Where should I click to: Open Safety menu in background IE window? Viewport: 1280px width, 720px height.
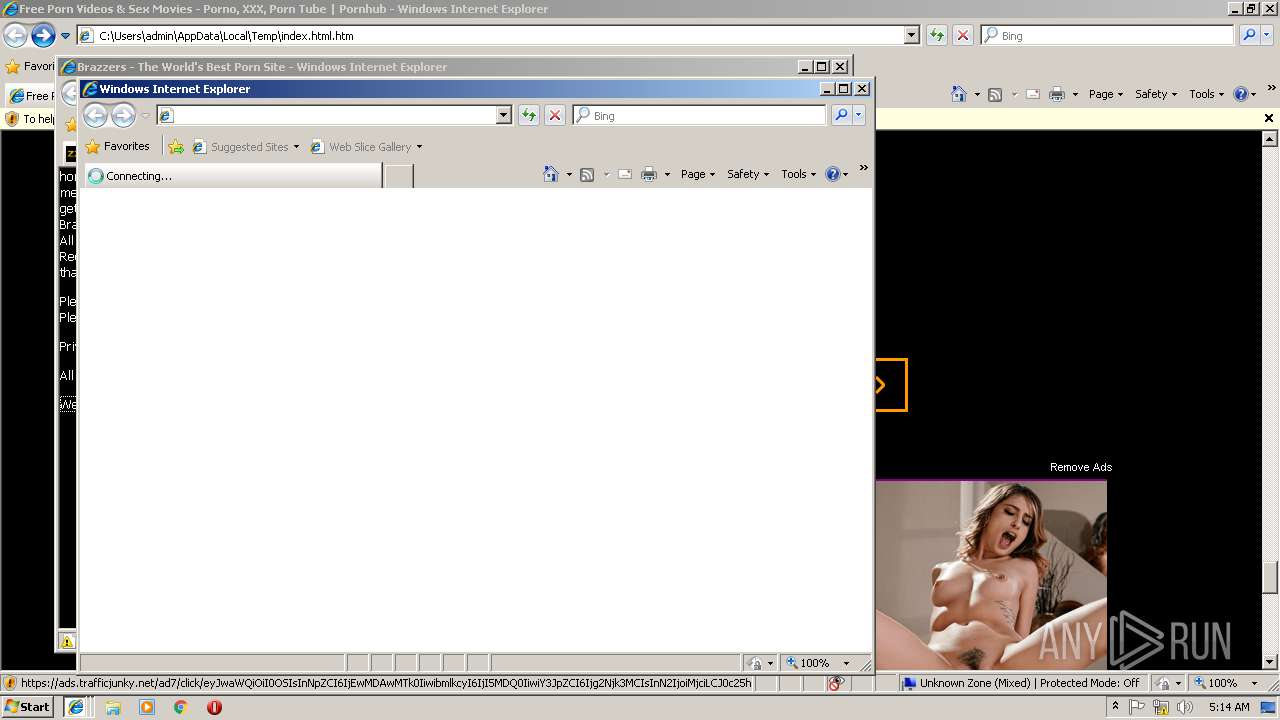(x=1156, y=94)
